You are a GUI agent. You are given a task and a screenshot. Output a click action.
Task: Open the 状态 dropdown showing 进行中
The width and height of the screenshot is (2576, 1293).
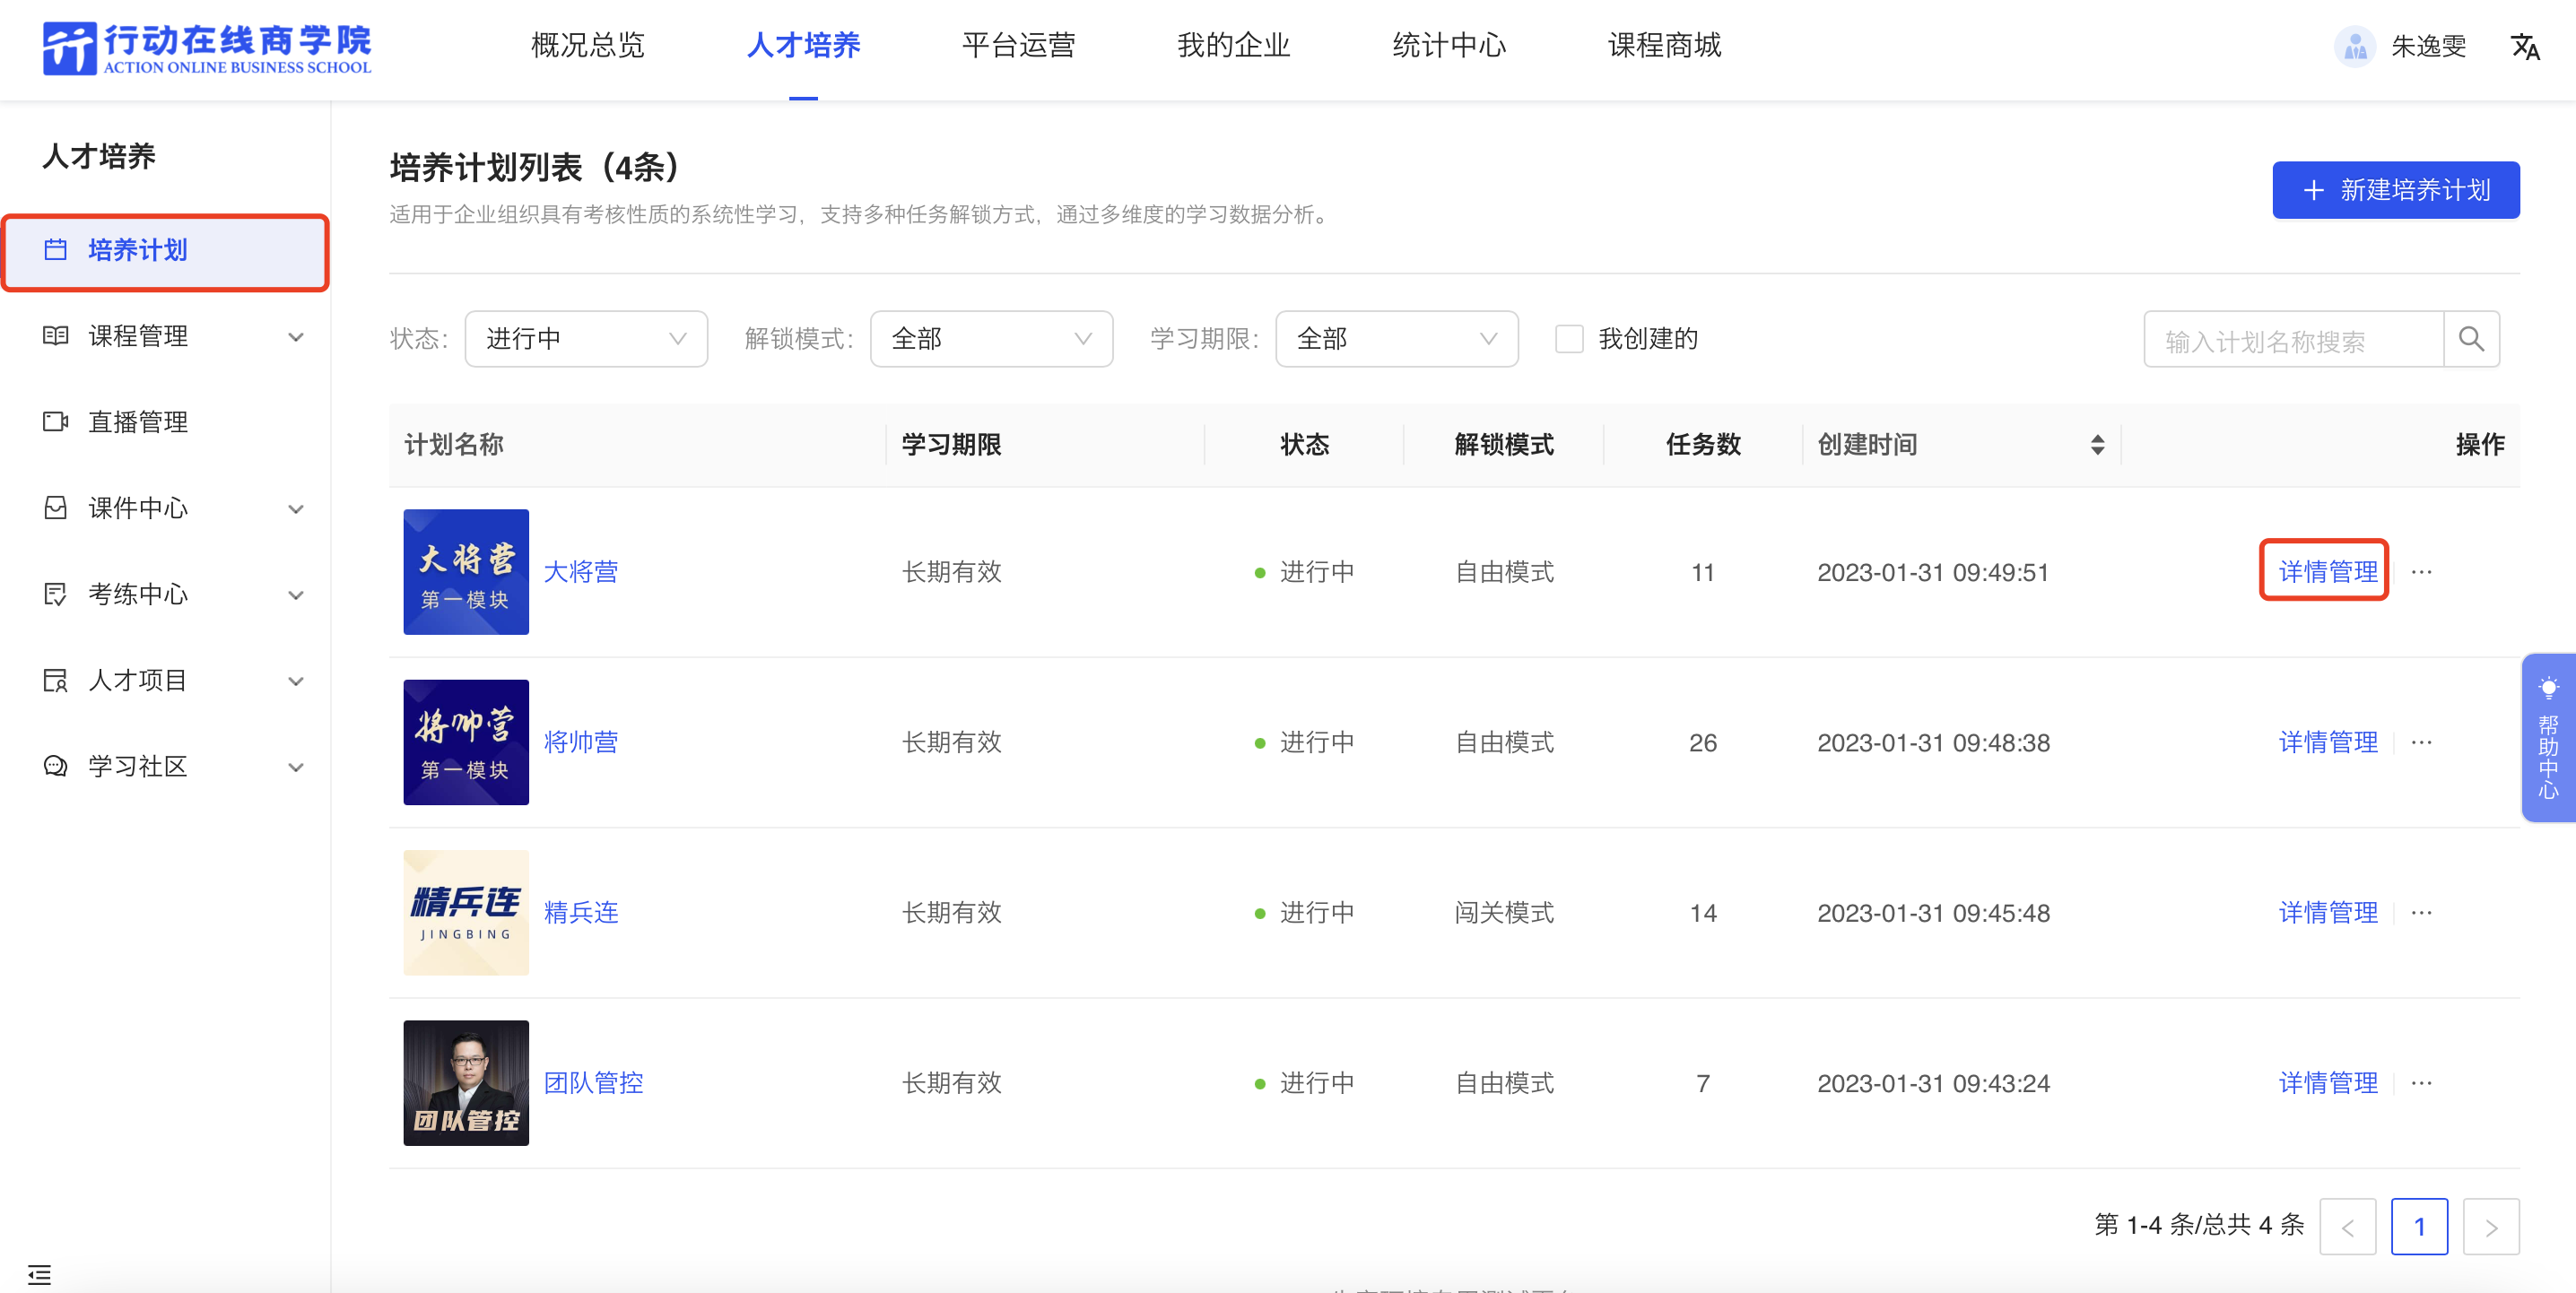tap(586, 339)
